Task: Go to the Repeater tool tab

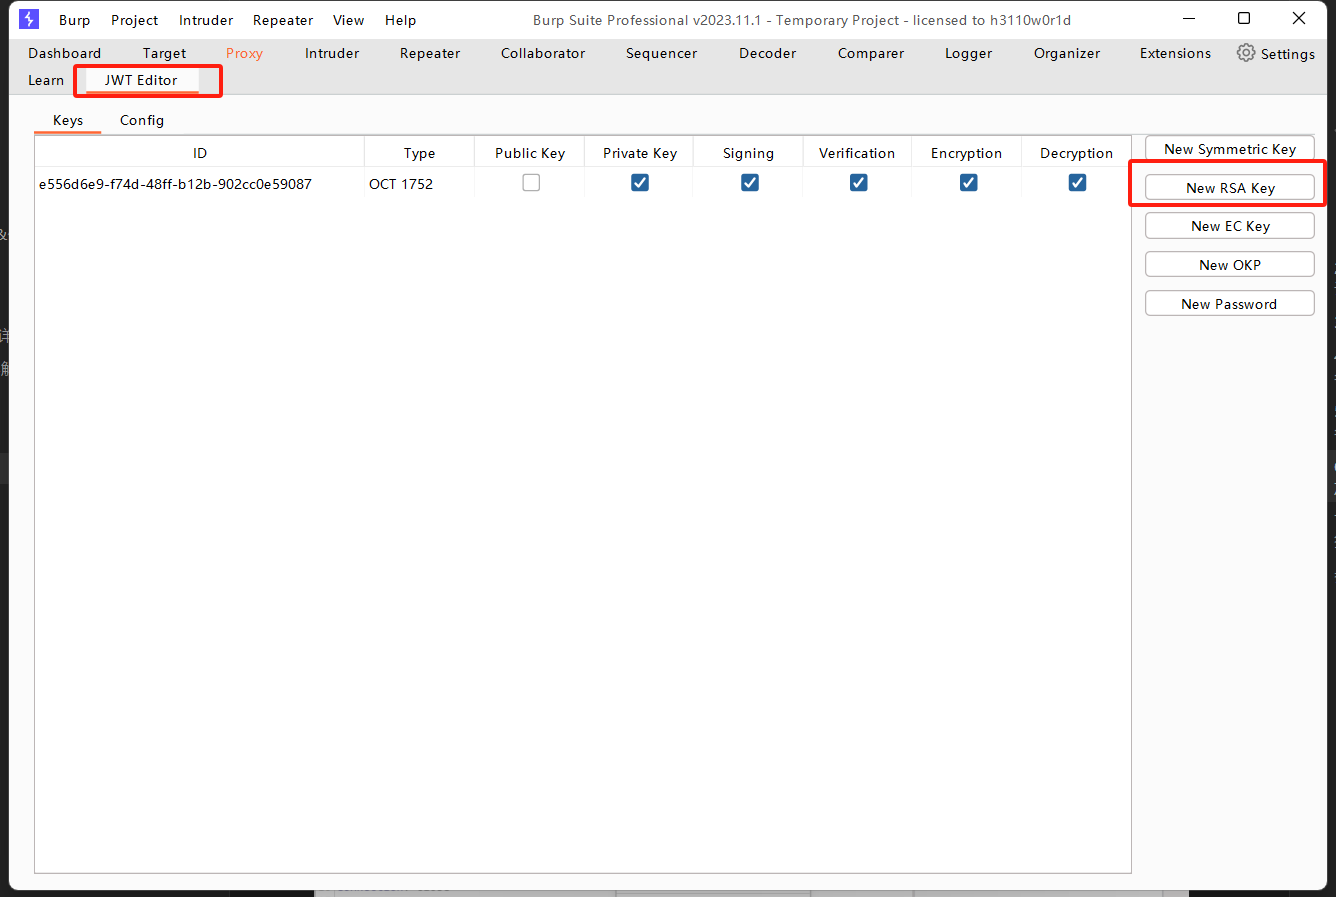Action: [430, 53]
